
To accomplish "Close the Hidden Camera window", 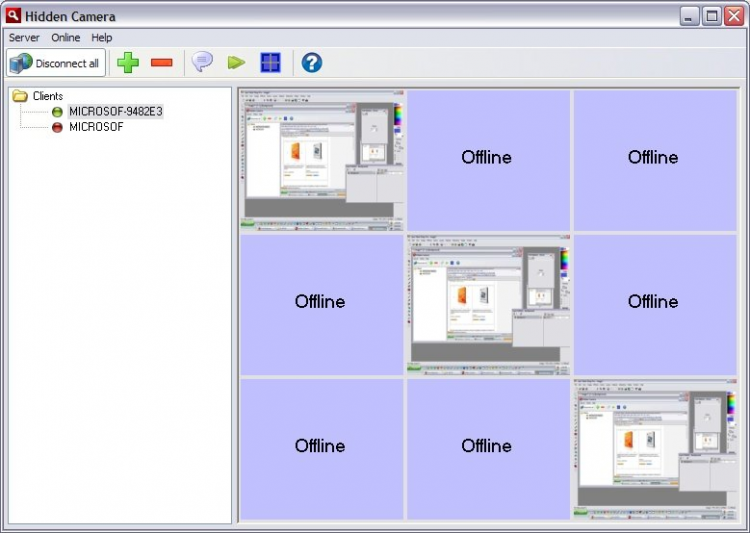I will pyautogui.click(x=734, y=16).
